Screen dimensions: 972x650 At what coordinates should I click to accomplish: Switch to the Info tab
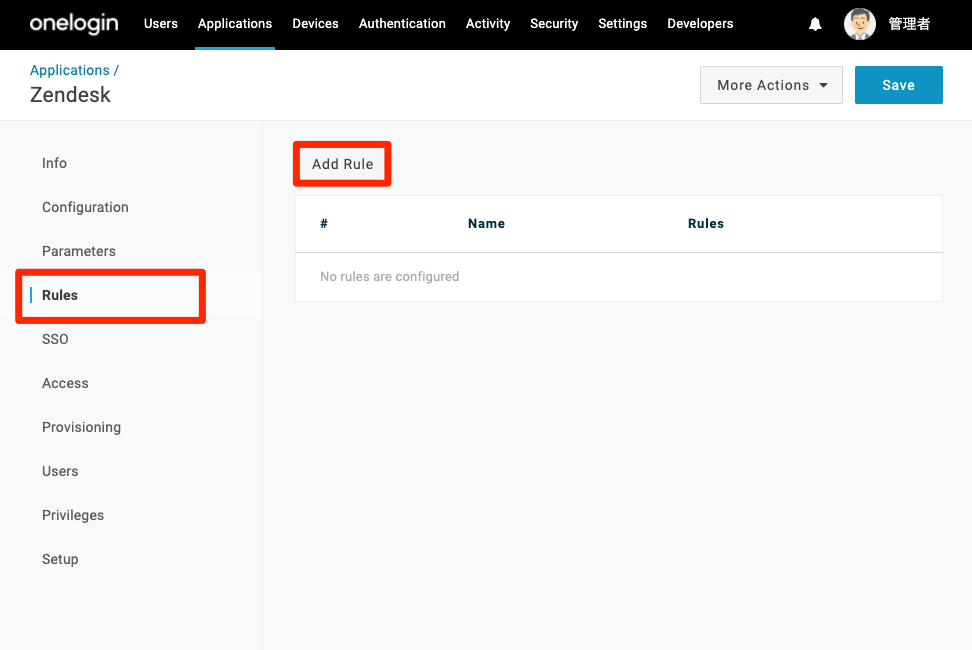pyautogui.click(x=55, y=163)
